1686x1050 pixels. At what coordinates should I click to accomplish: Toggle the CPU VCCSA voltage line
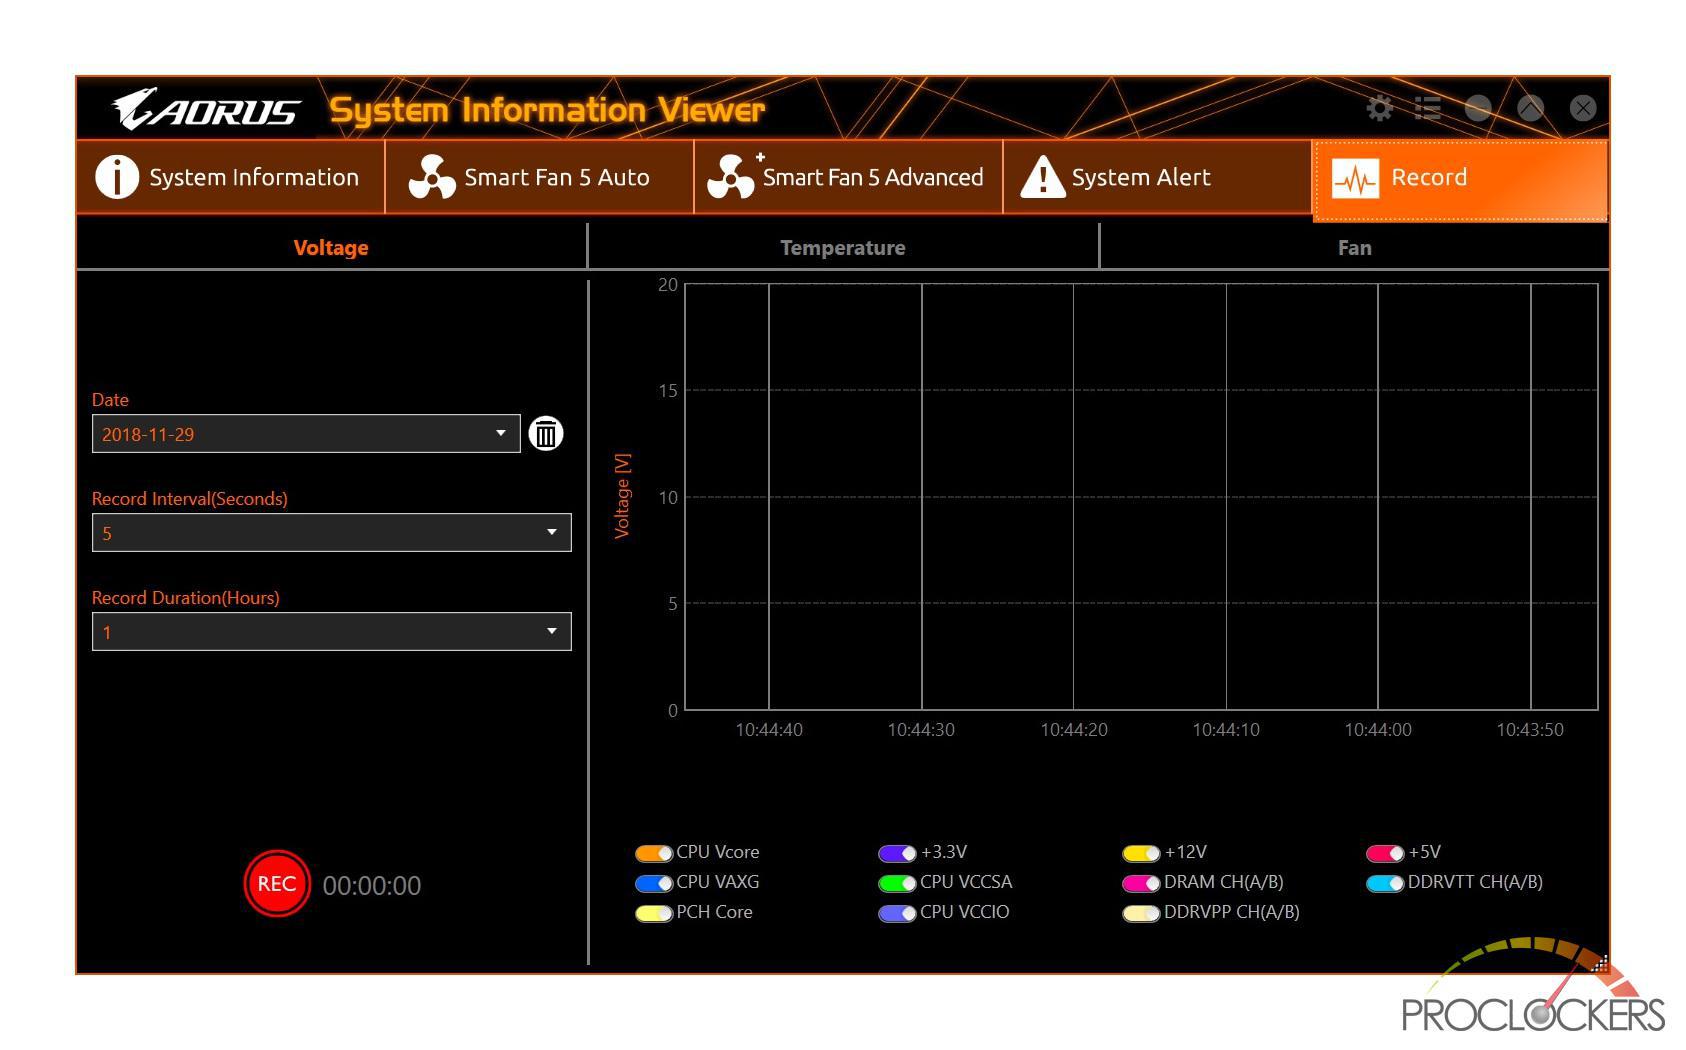[897, 883]
